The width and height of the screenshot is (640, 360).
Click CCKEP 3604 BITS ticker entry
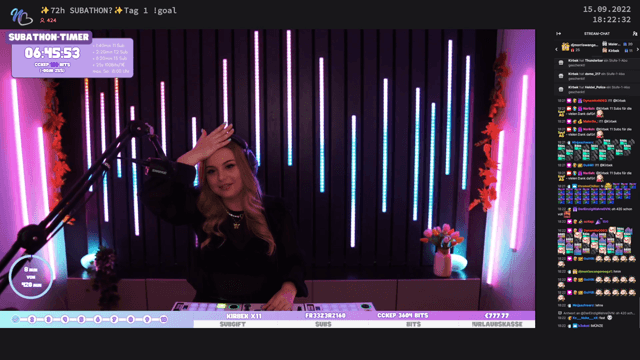pos(402,316)
